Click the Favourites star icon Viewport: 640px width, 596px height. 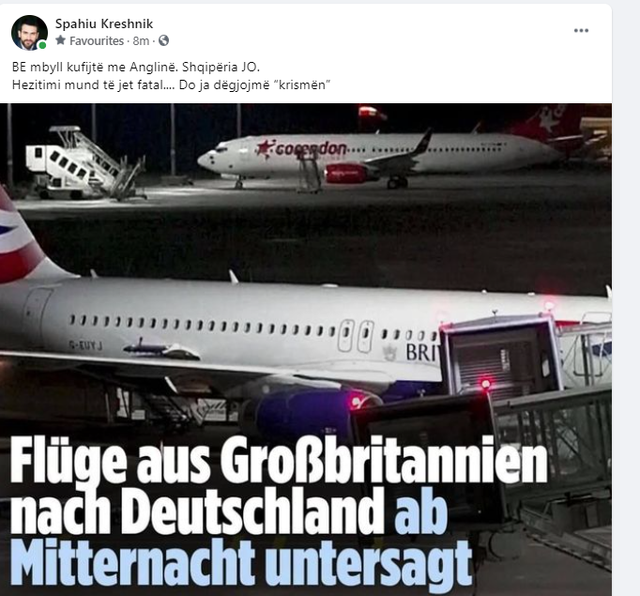pos(60,40)
